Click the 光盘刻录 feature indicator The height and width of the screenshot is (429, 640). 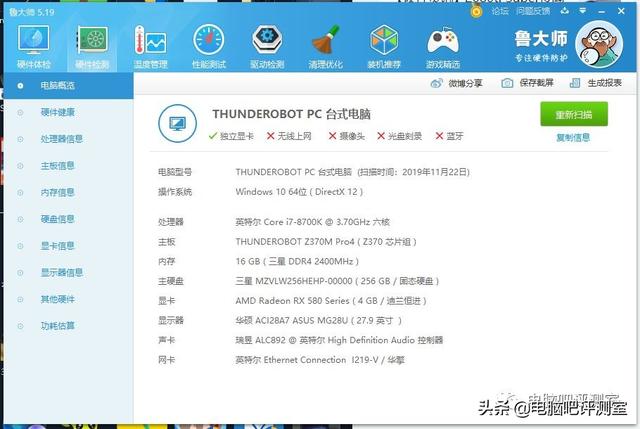(x=399, y=136)
